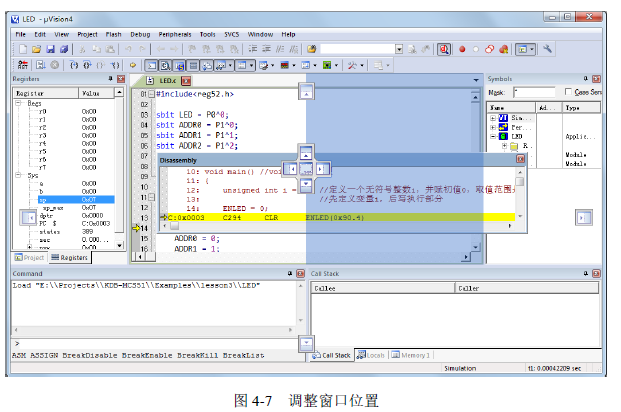Collapse the LED node in Symbols

492,137
